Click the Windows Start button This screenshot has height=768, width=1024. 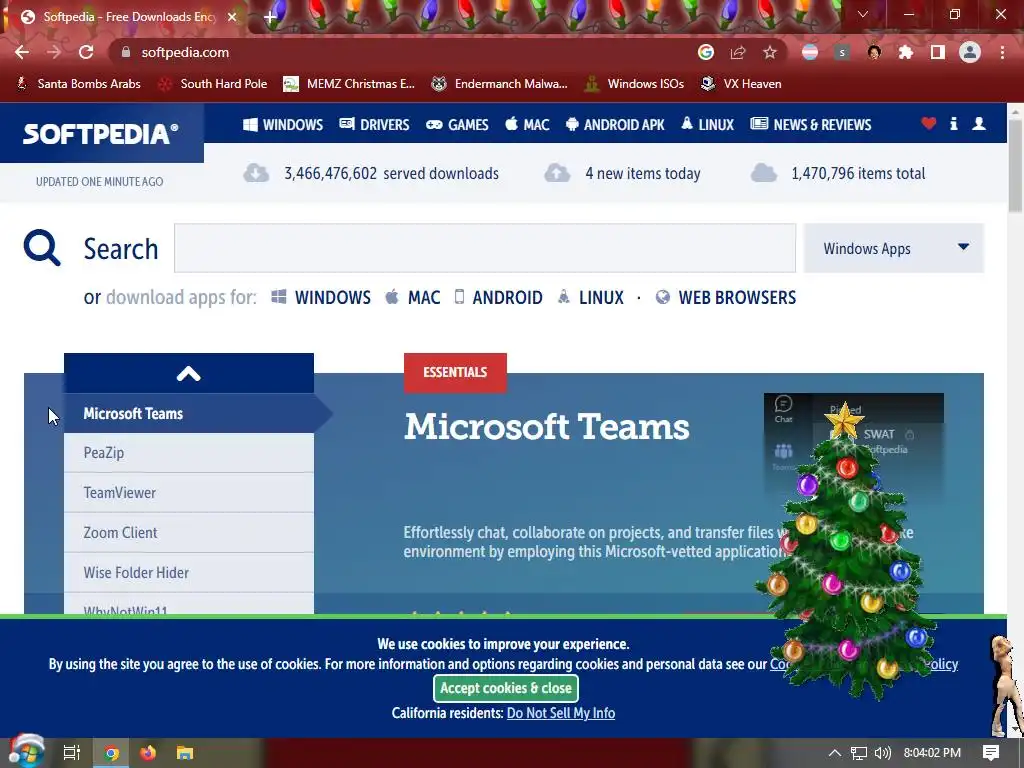point(26,753)
